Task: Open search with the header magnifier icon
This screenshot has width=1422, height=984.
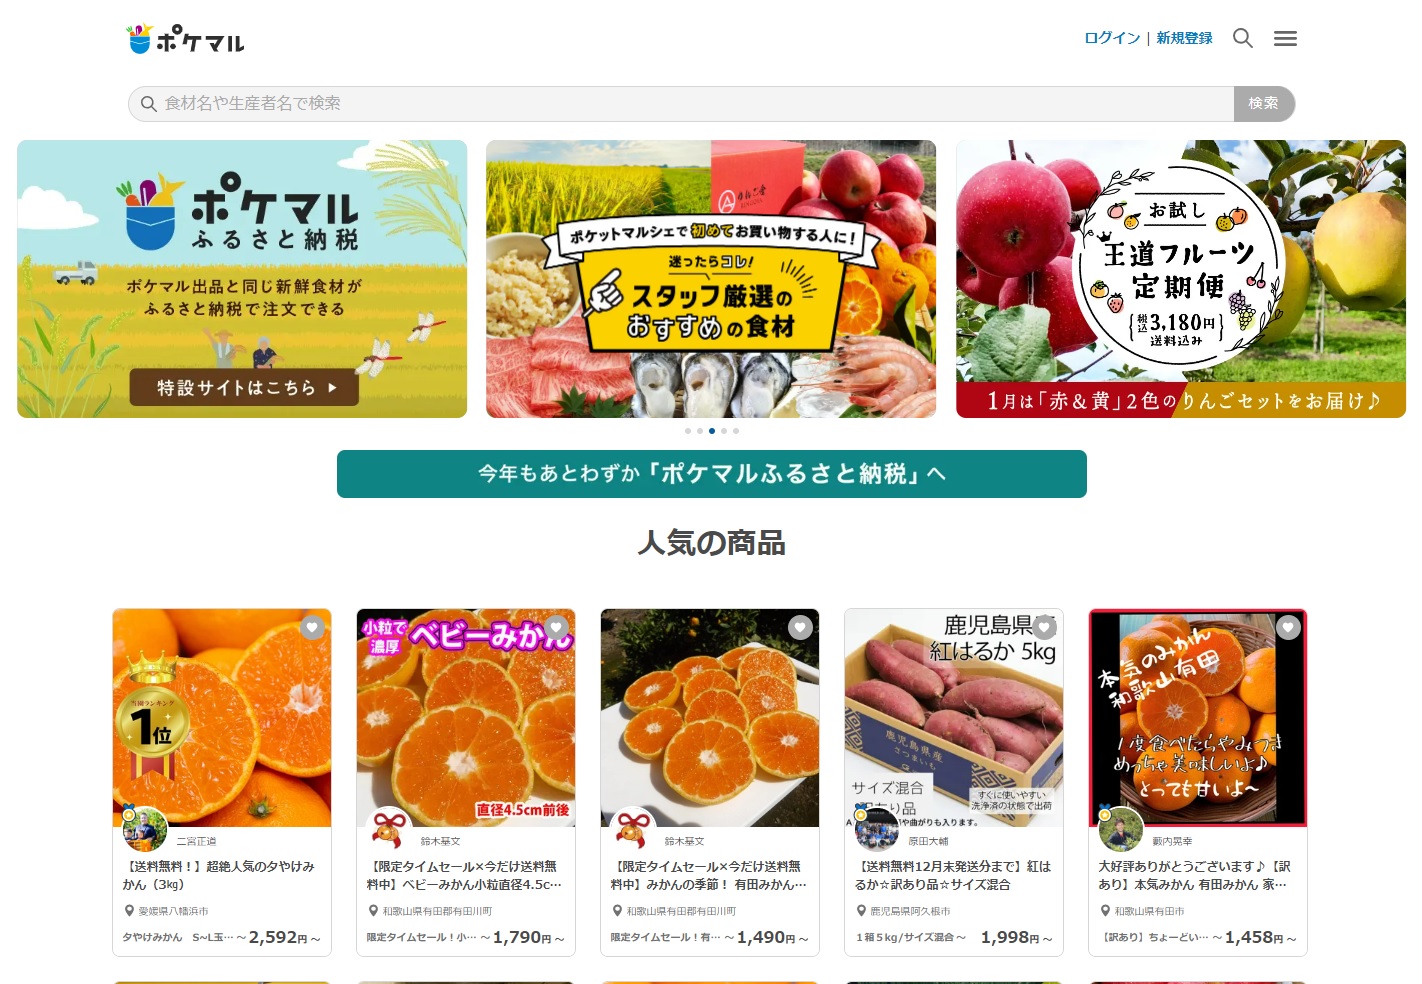Action: click(1243, 38)
